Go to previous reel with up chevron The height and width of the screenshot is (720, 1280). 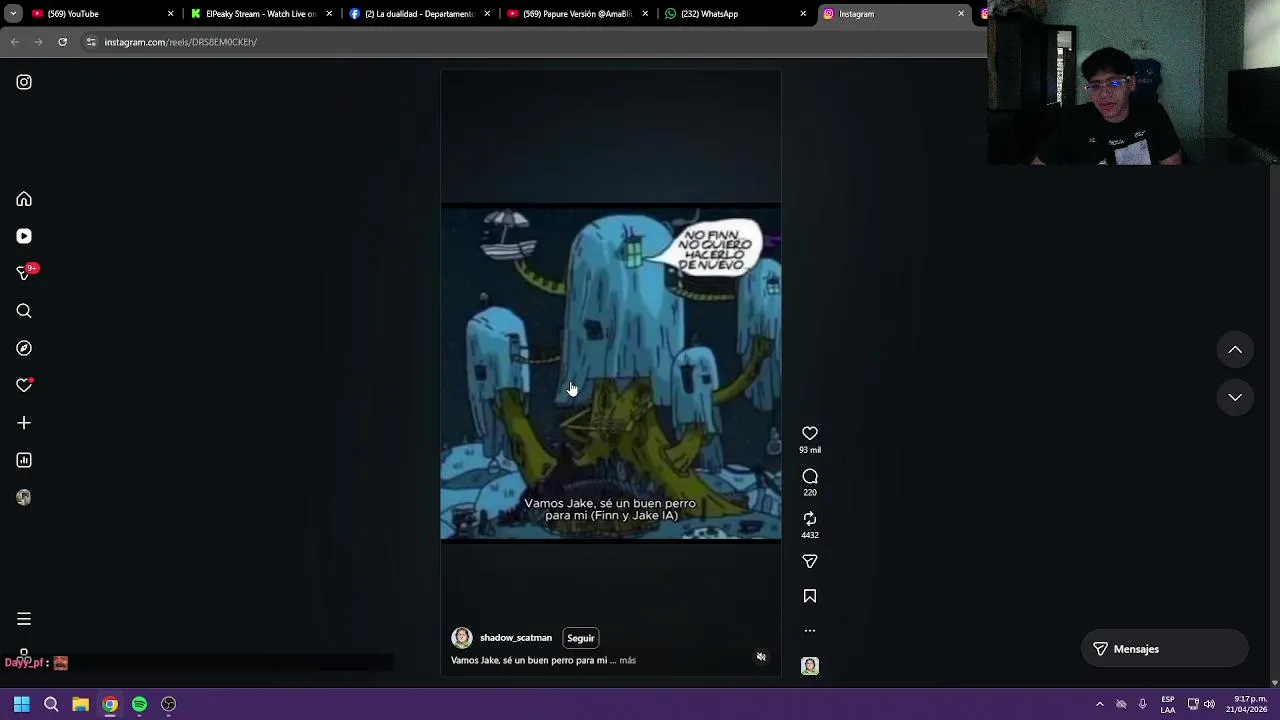click(x=1235, y=350)
